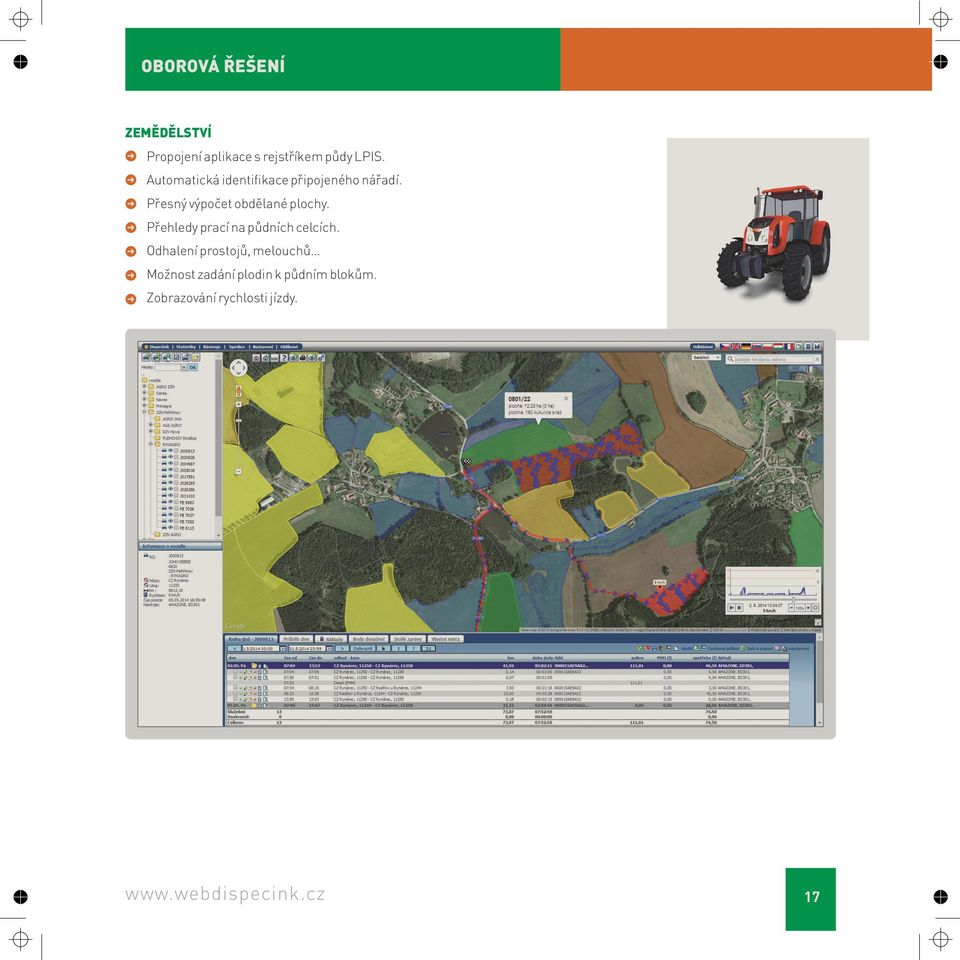Click the Informace o vozidle panel header
Image resolution: width=960 pixels, height=960 pixels.
click(x=180, y=546)
